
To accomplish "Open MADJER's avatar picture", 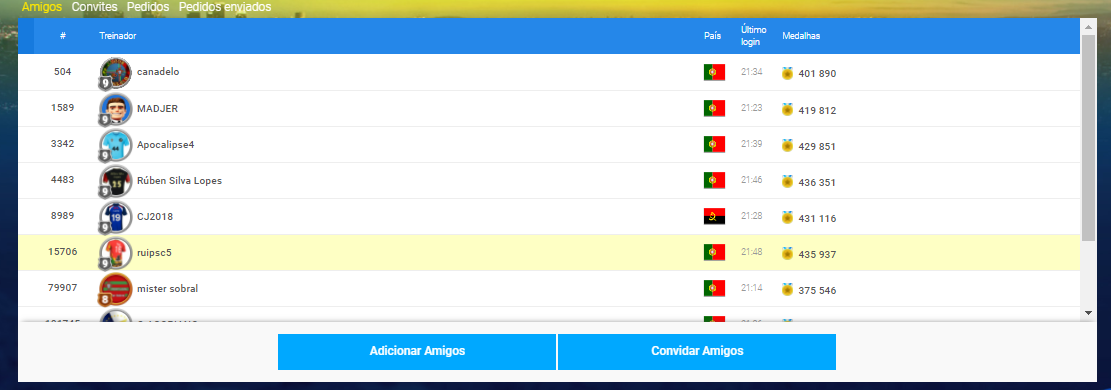I will pyautogui.click(x=115, y=109).
